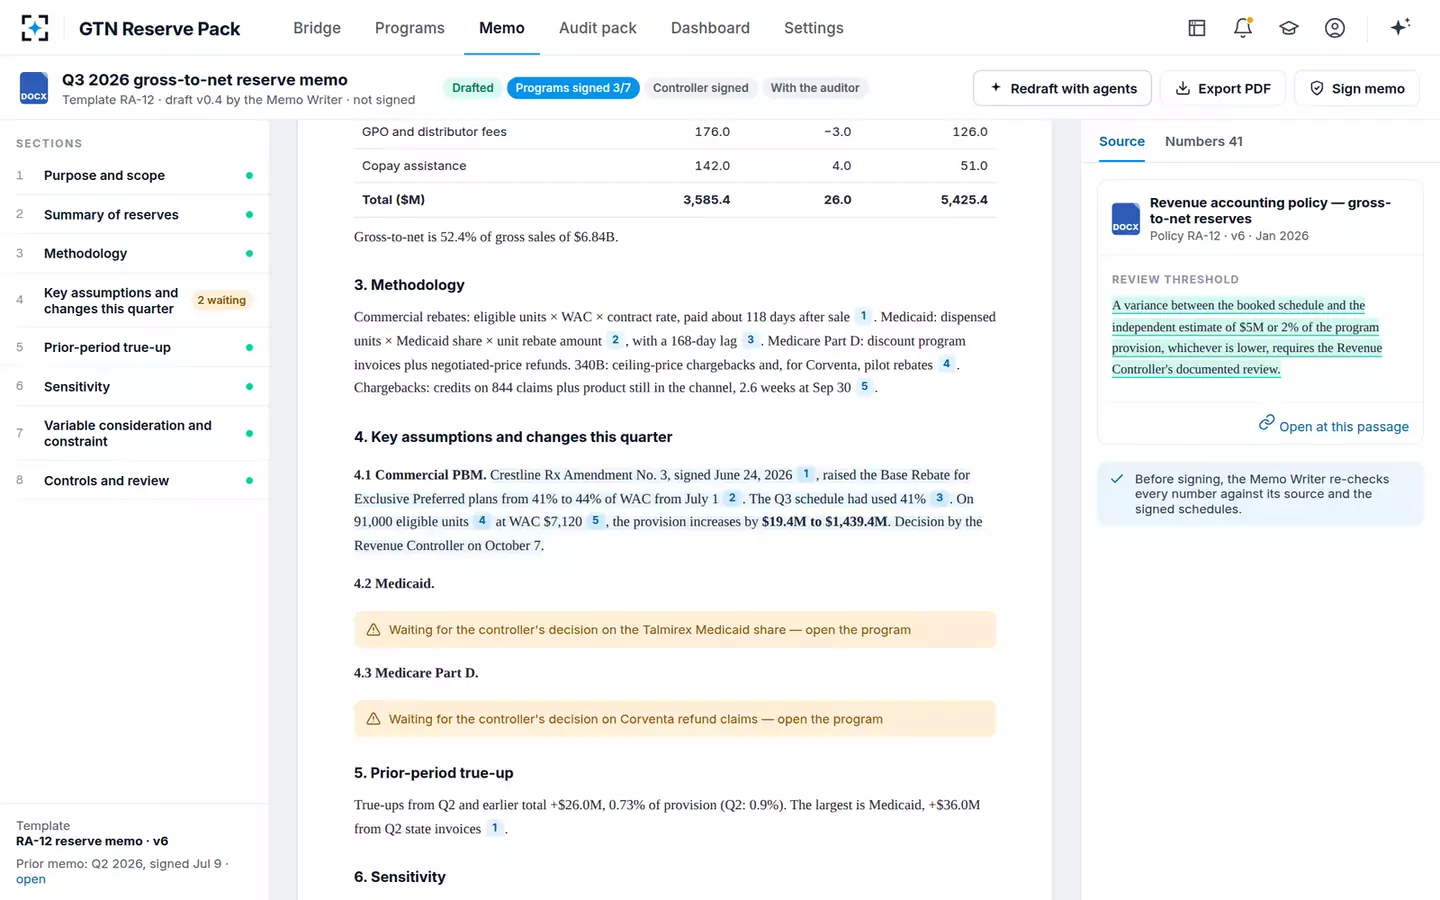Open the AI sparkle assistant icon
Image resolution: width=1440 pixels, height=900 pixels.
(1400, 27)
